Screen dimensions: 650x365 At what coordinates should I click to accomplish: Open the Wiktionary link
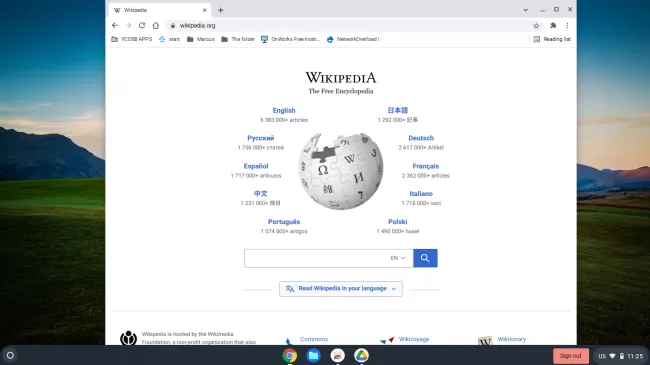pos(512,339)
